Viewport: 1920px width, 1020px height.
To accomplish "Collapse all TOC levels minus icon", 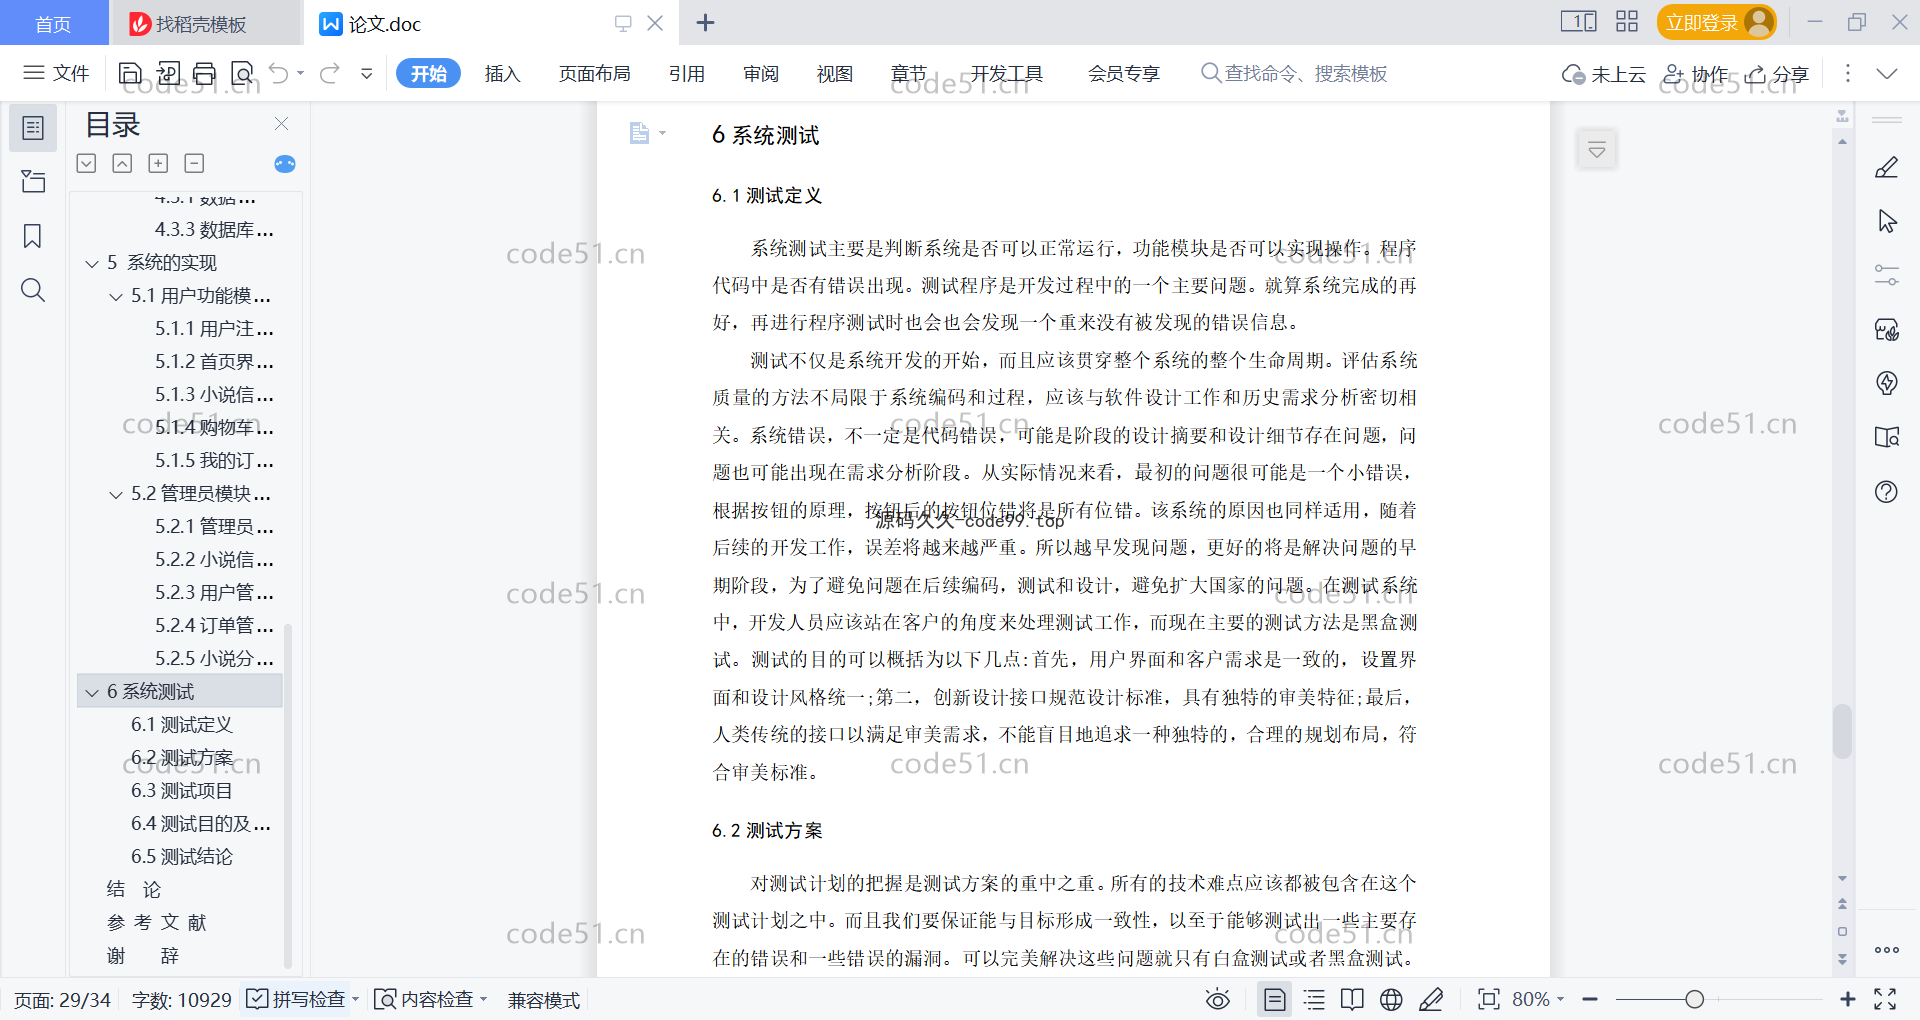I will (x=194, y=163).
